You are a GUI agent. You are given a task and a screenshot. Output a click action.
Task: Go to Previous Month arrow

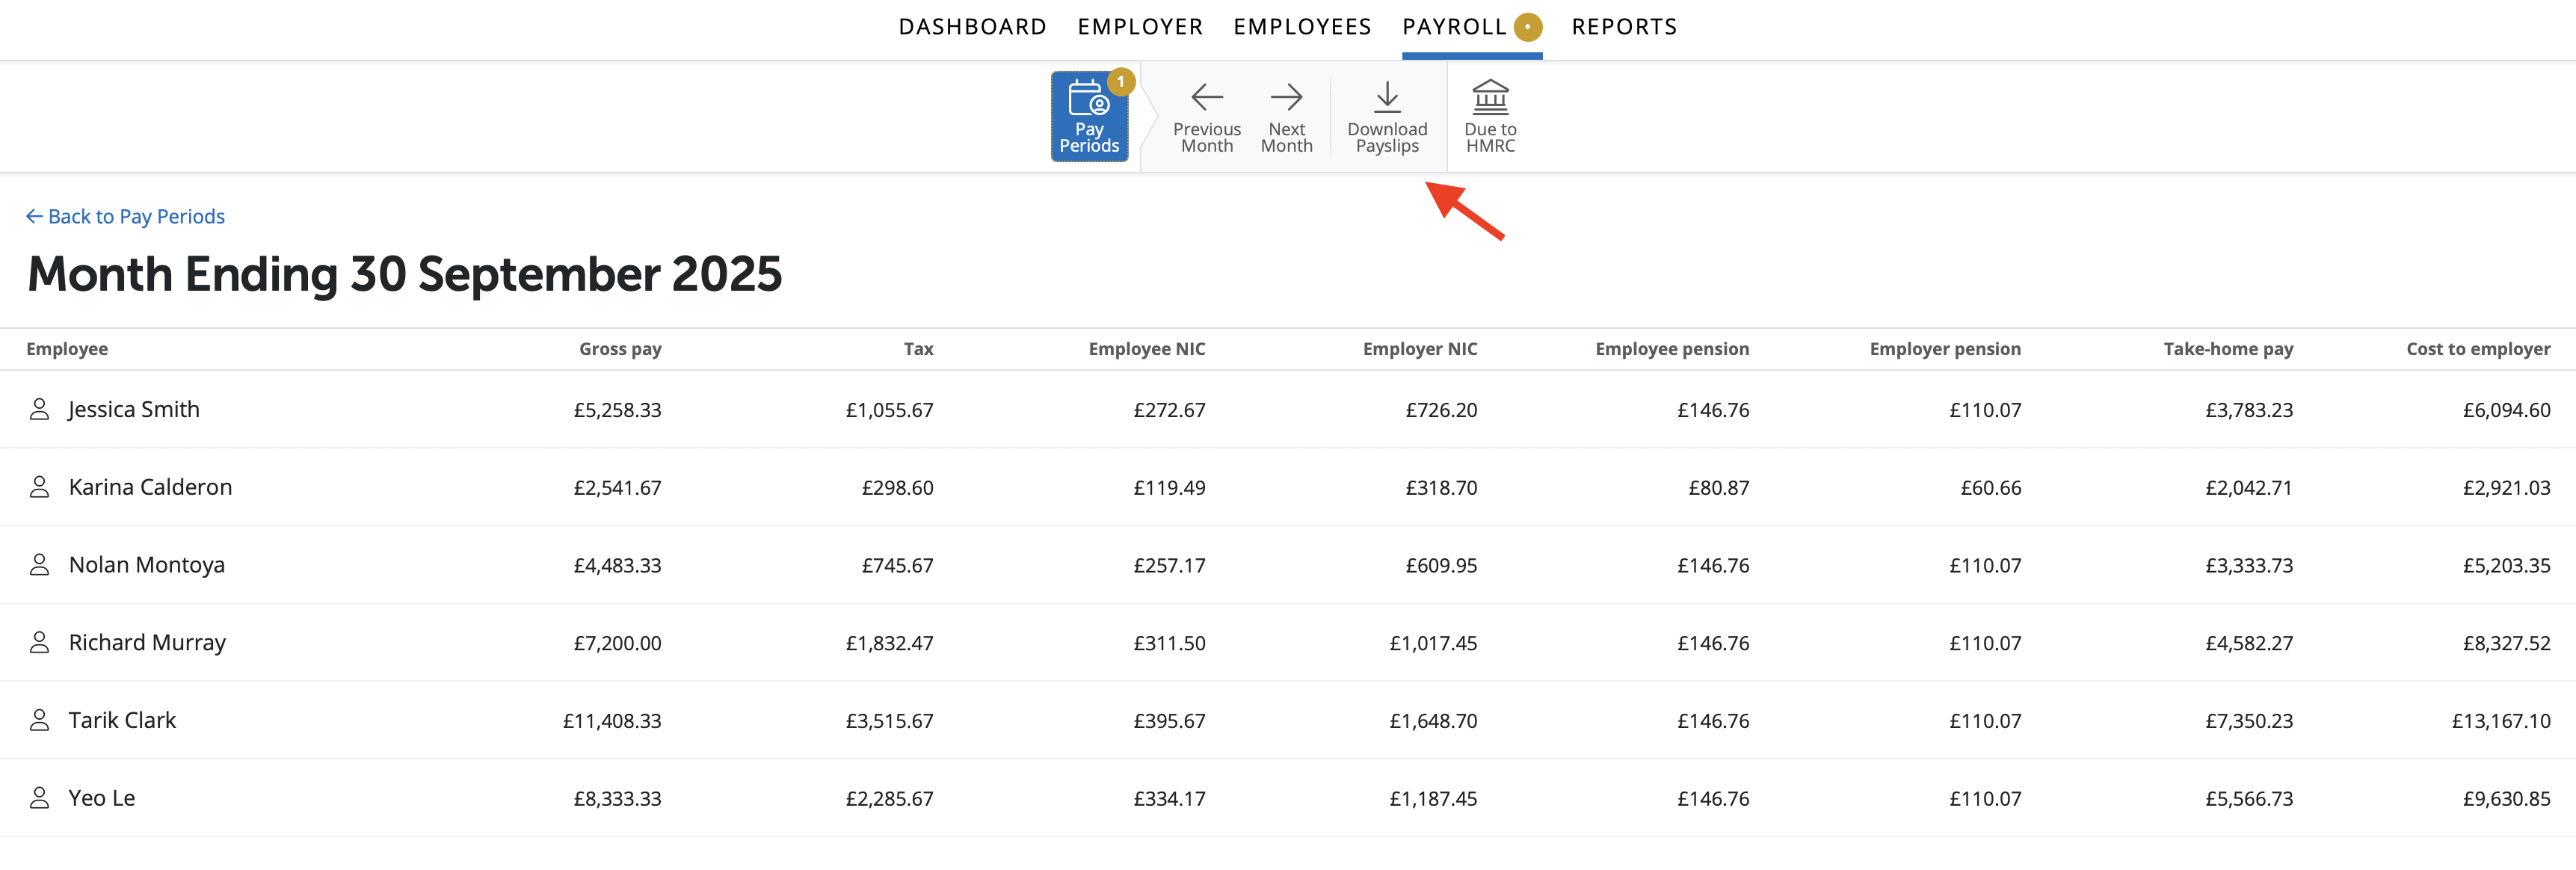[1206, 97]
